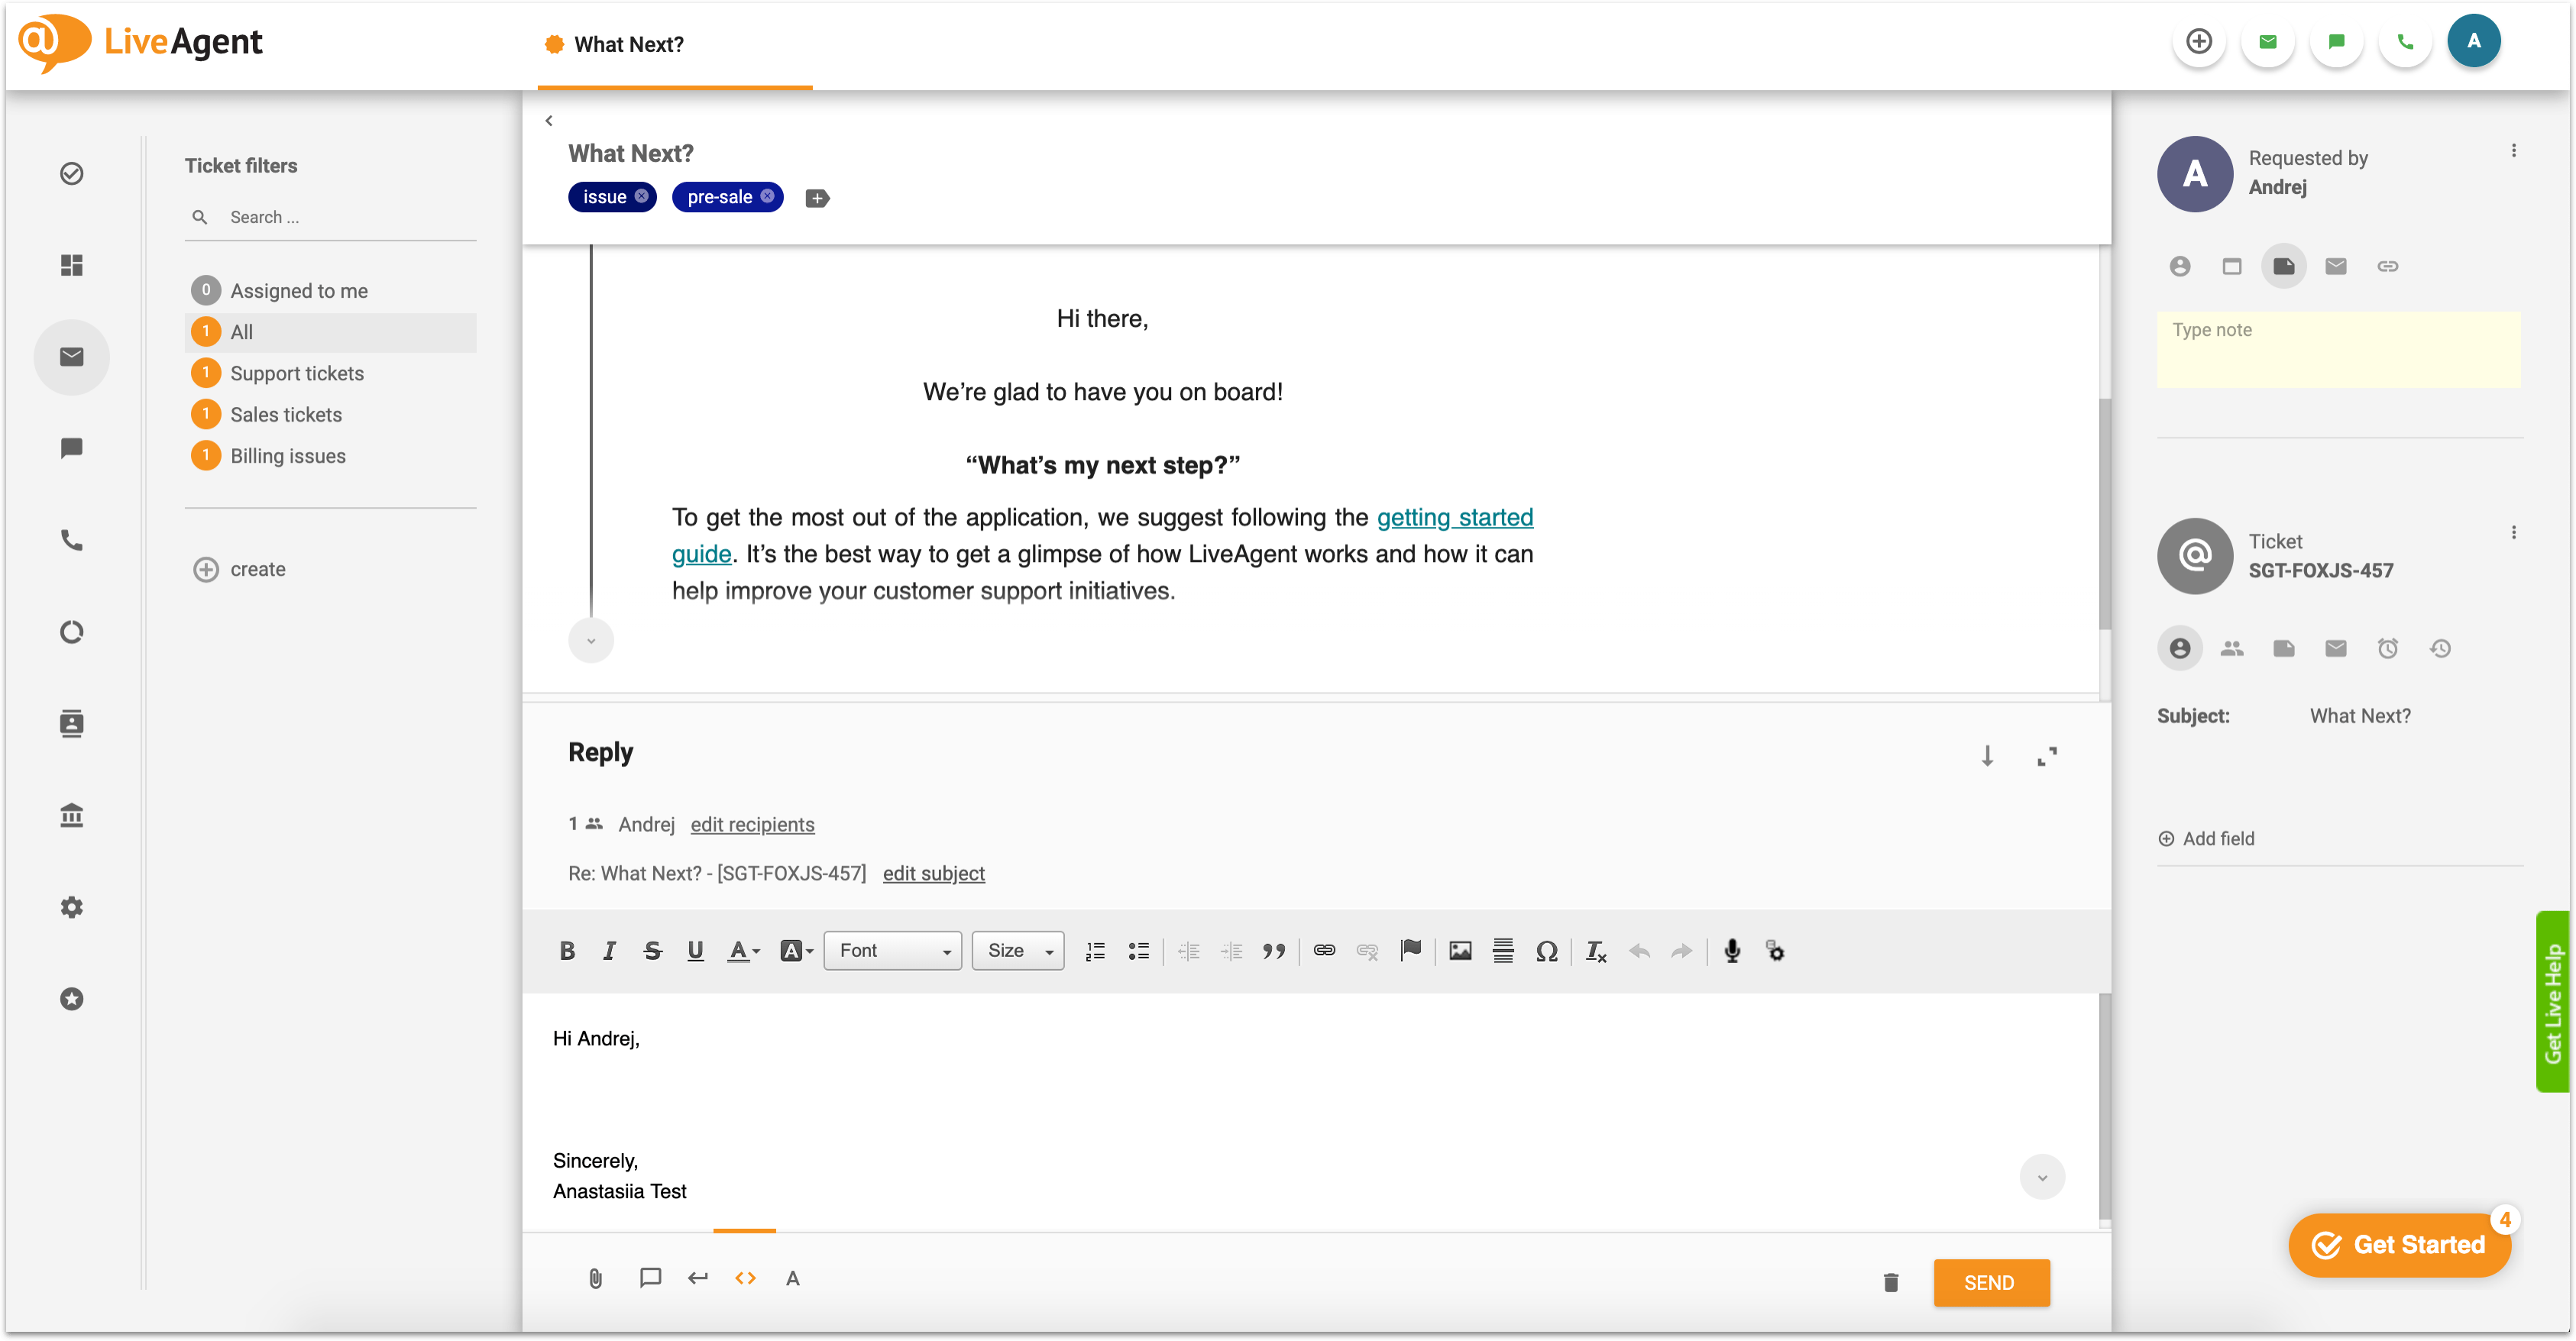Expand quoted text chevron in reply editor

pyautogui.click(x=2042, y=1177)
